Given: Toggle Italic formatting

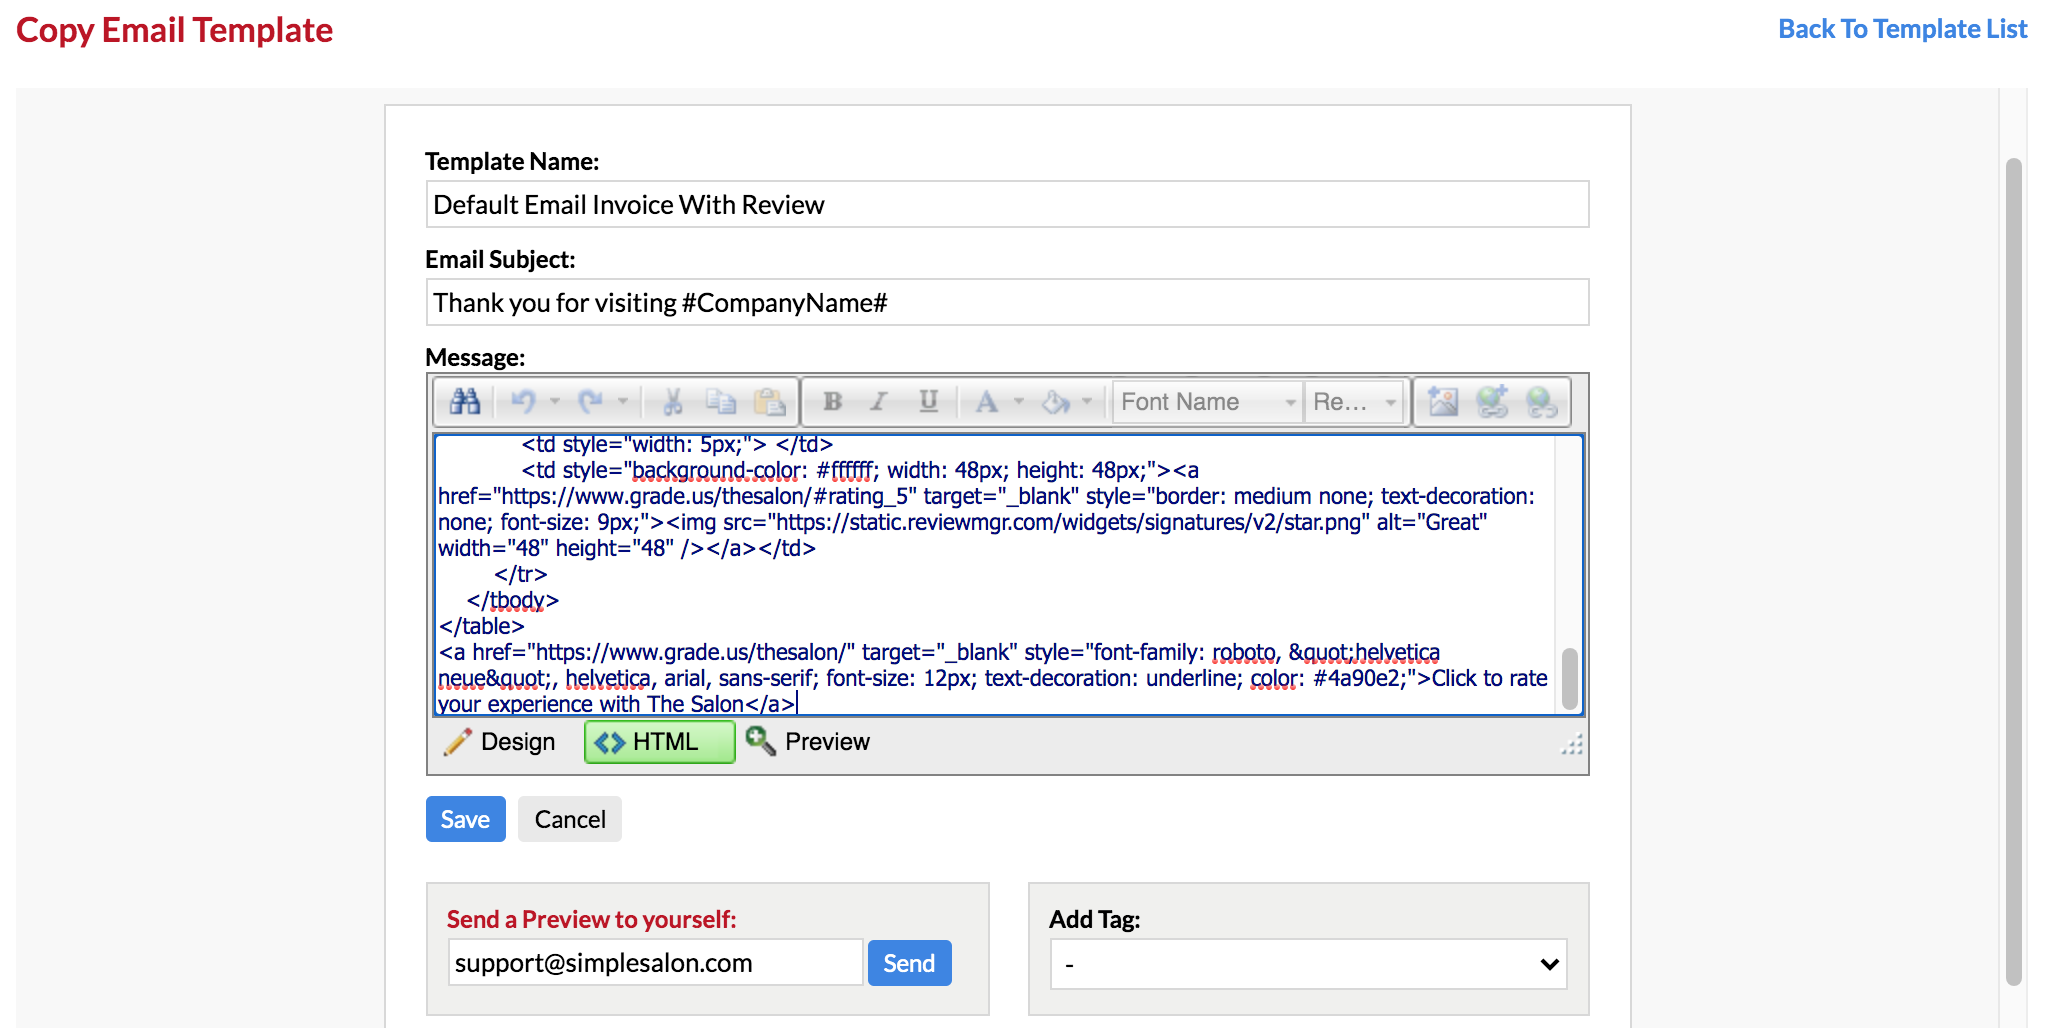Looking at the screenshot, I should pyautogui.click(x=879, y=402).
